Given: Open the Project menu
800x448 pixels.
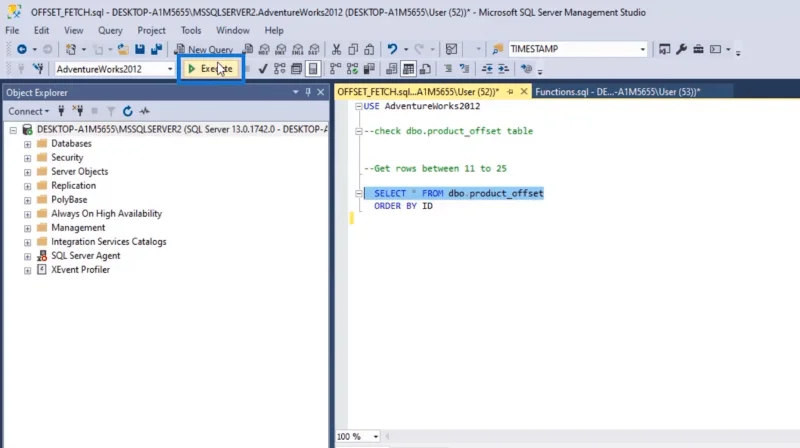Looking at the screenshot, I should 152,31.
